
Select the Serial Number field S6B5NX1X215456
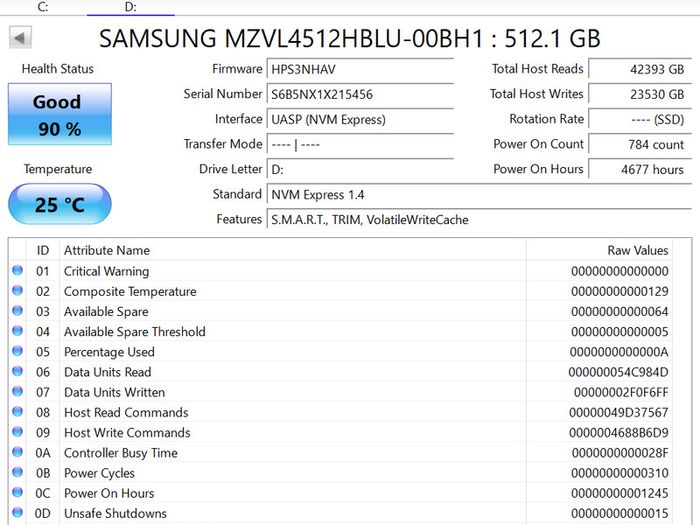pyautogui.click(x=360, y=94)
